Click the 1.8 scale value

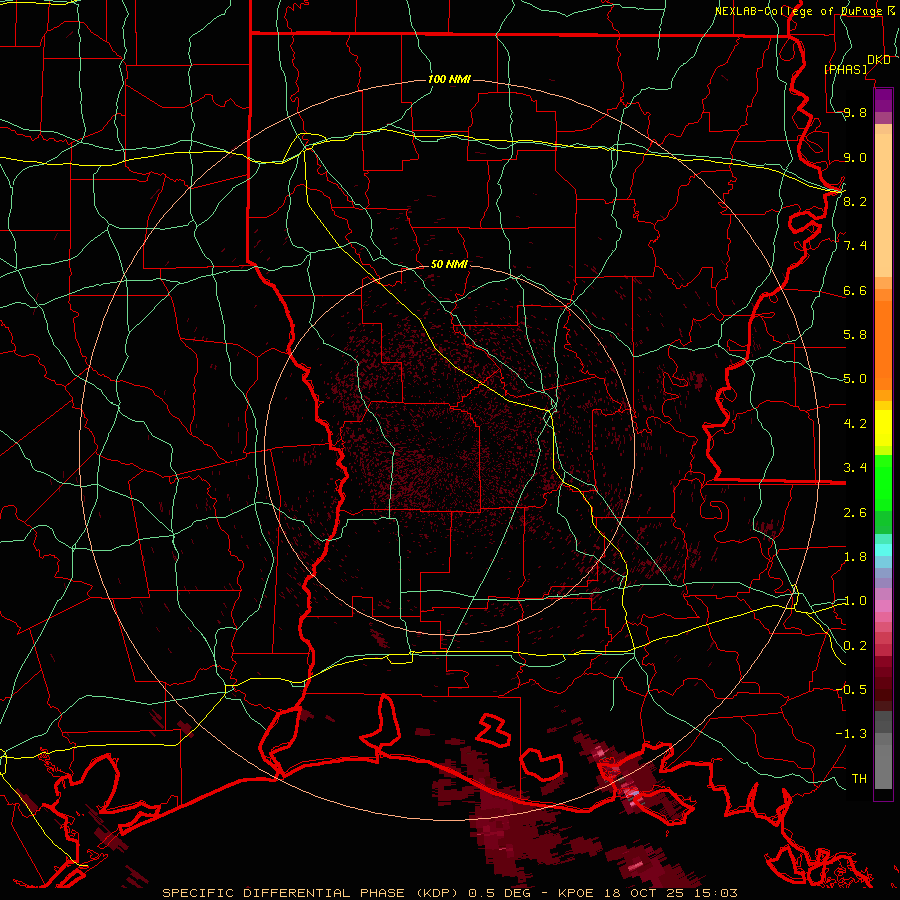[855, 557]
